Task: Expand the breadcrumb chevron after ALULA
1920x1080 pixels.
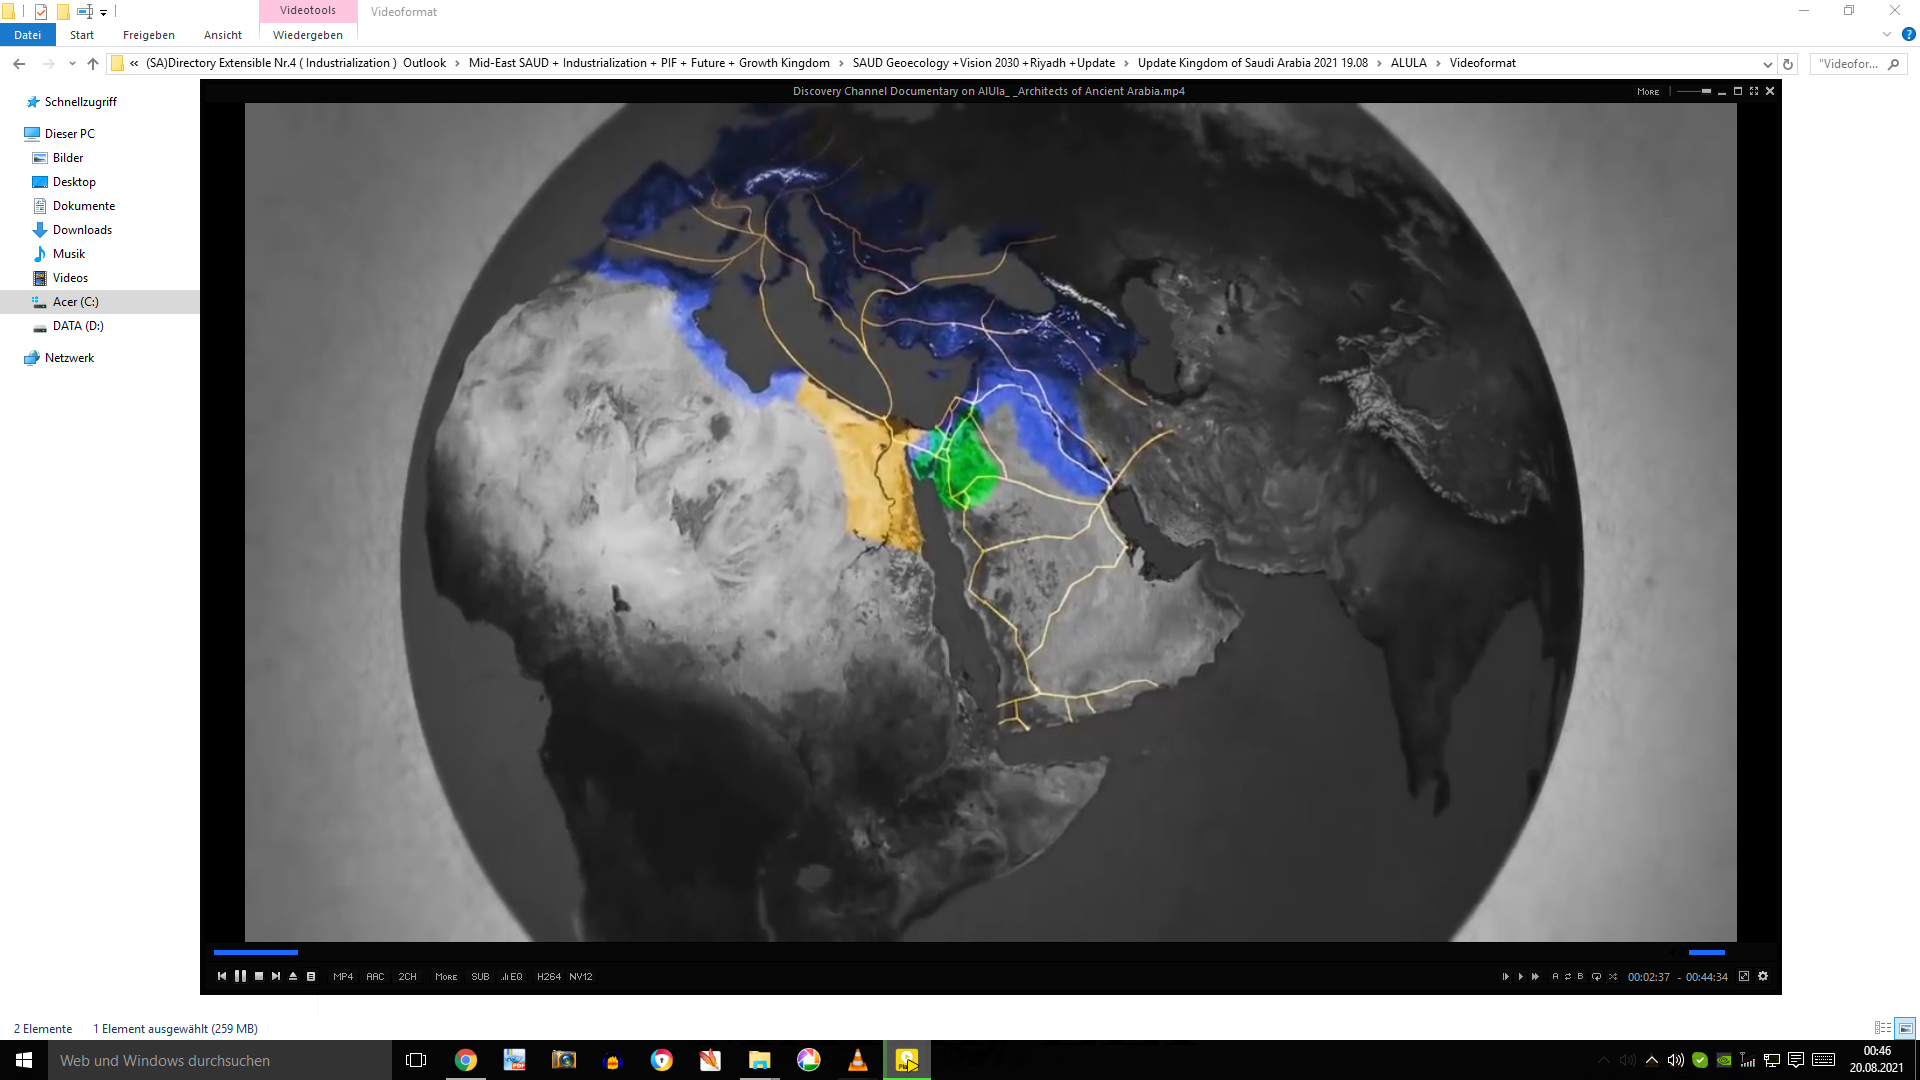Action: 1439,63
